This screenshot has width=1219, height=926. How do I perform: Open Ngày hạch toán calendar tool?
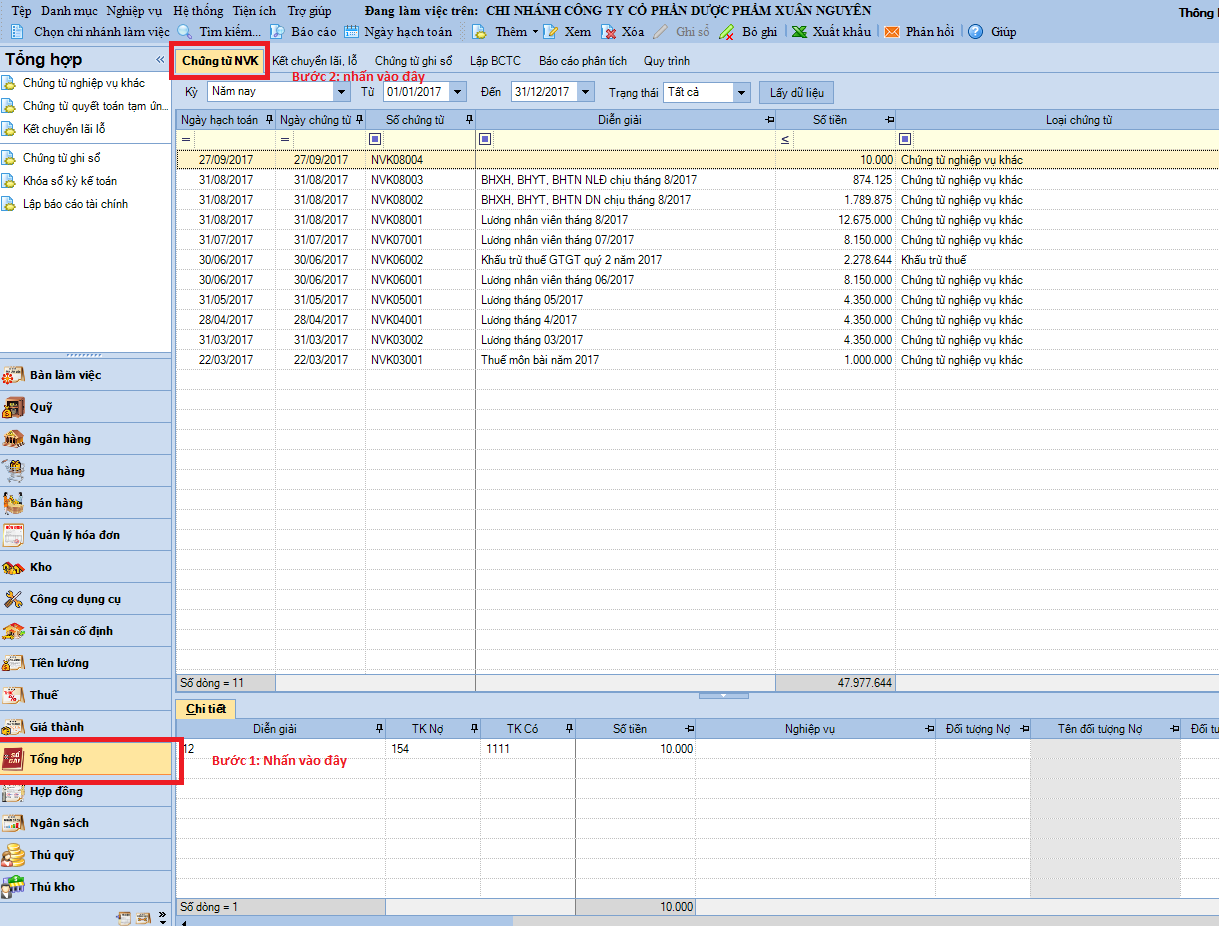(x=398, y=32)
